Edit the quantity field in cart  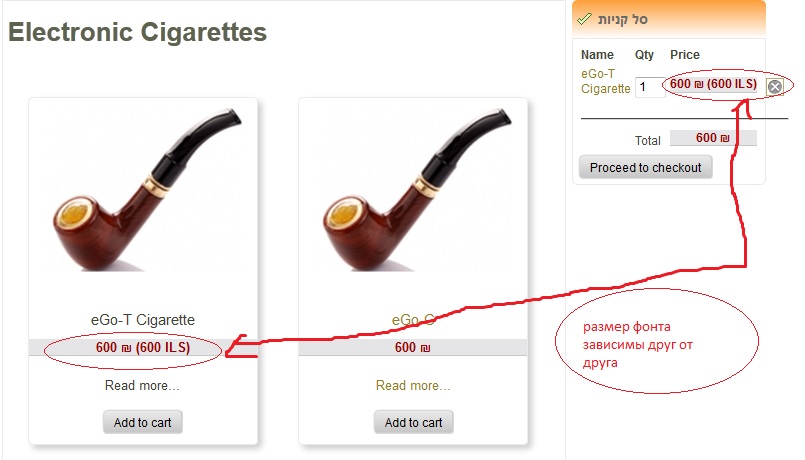648,87
